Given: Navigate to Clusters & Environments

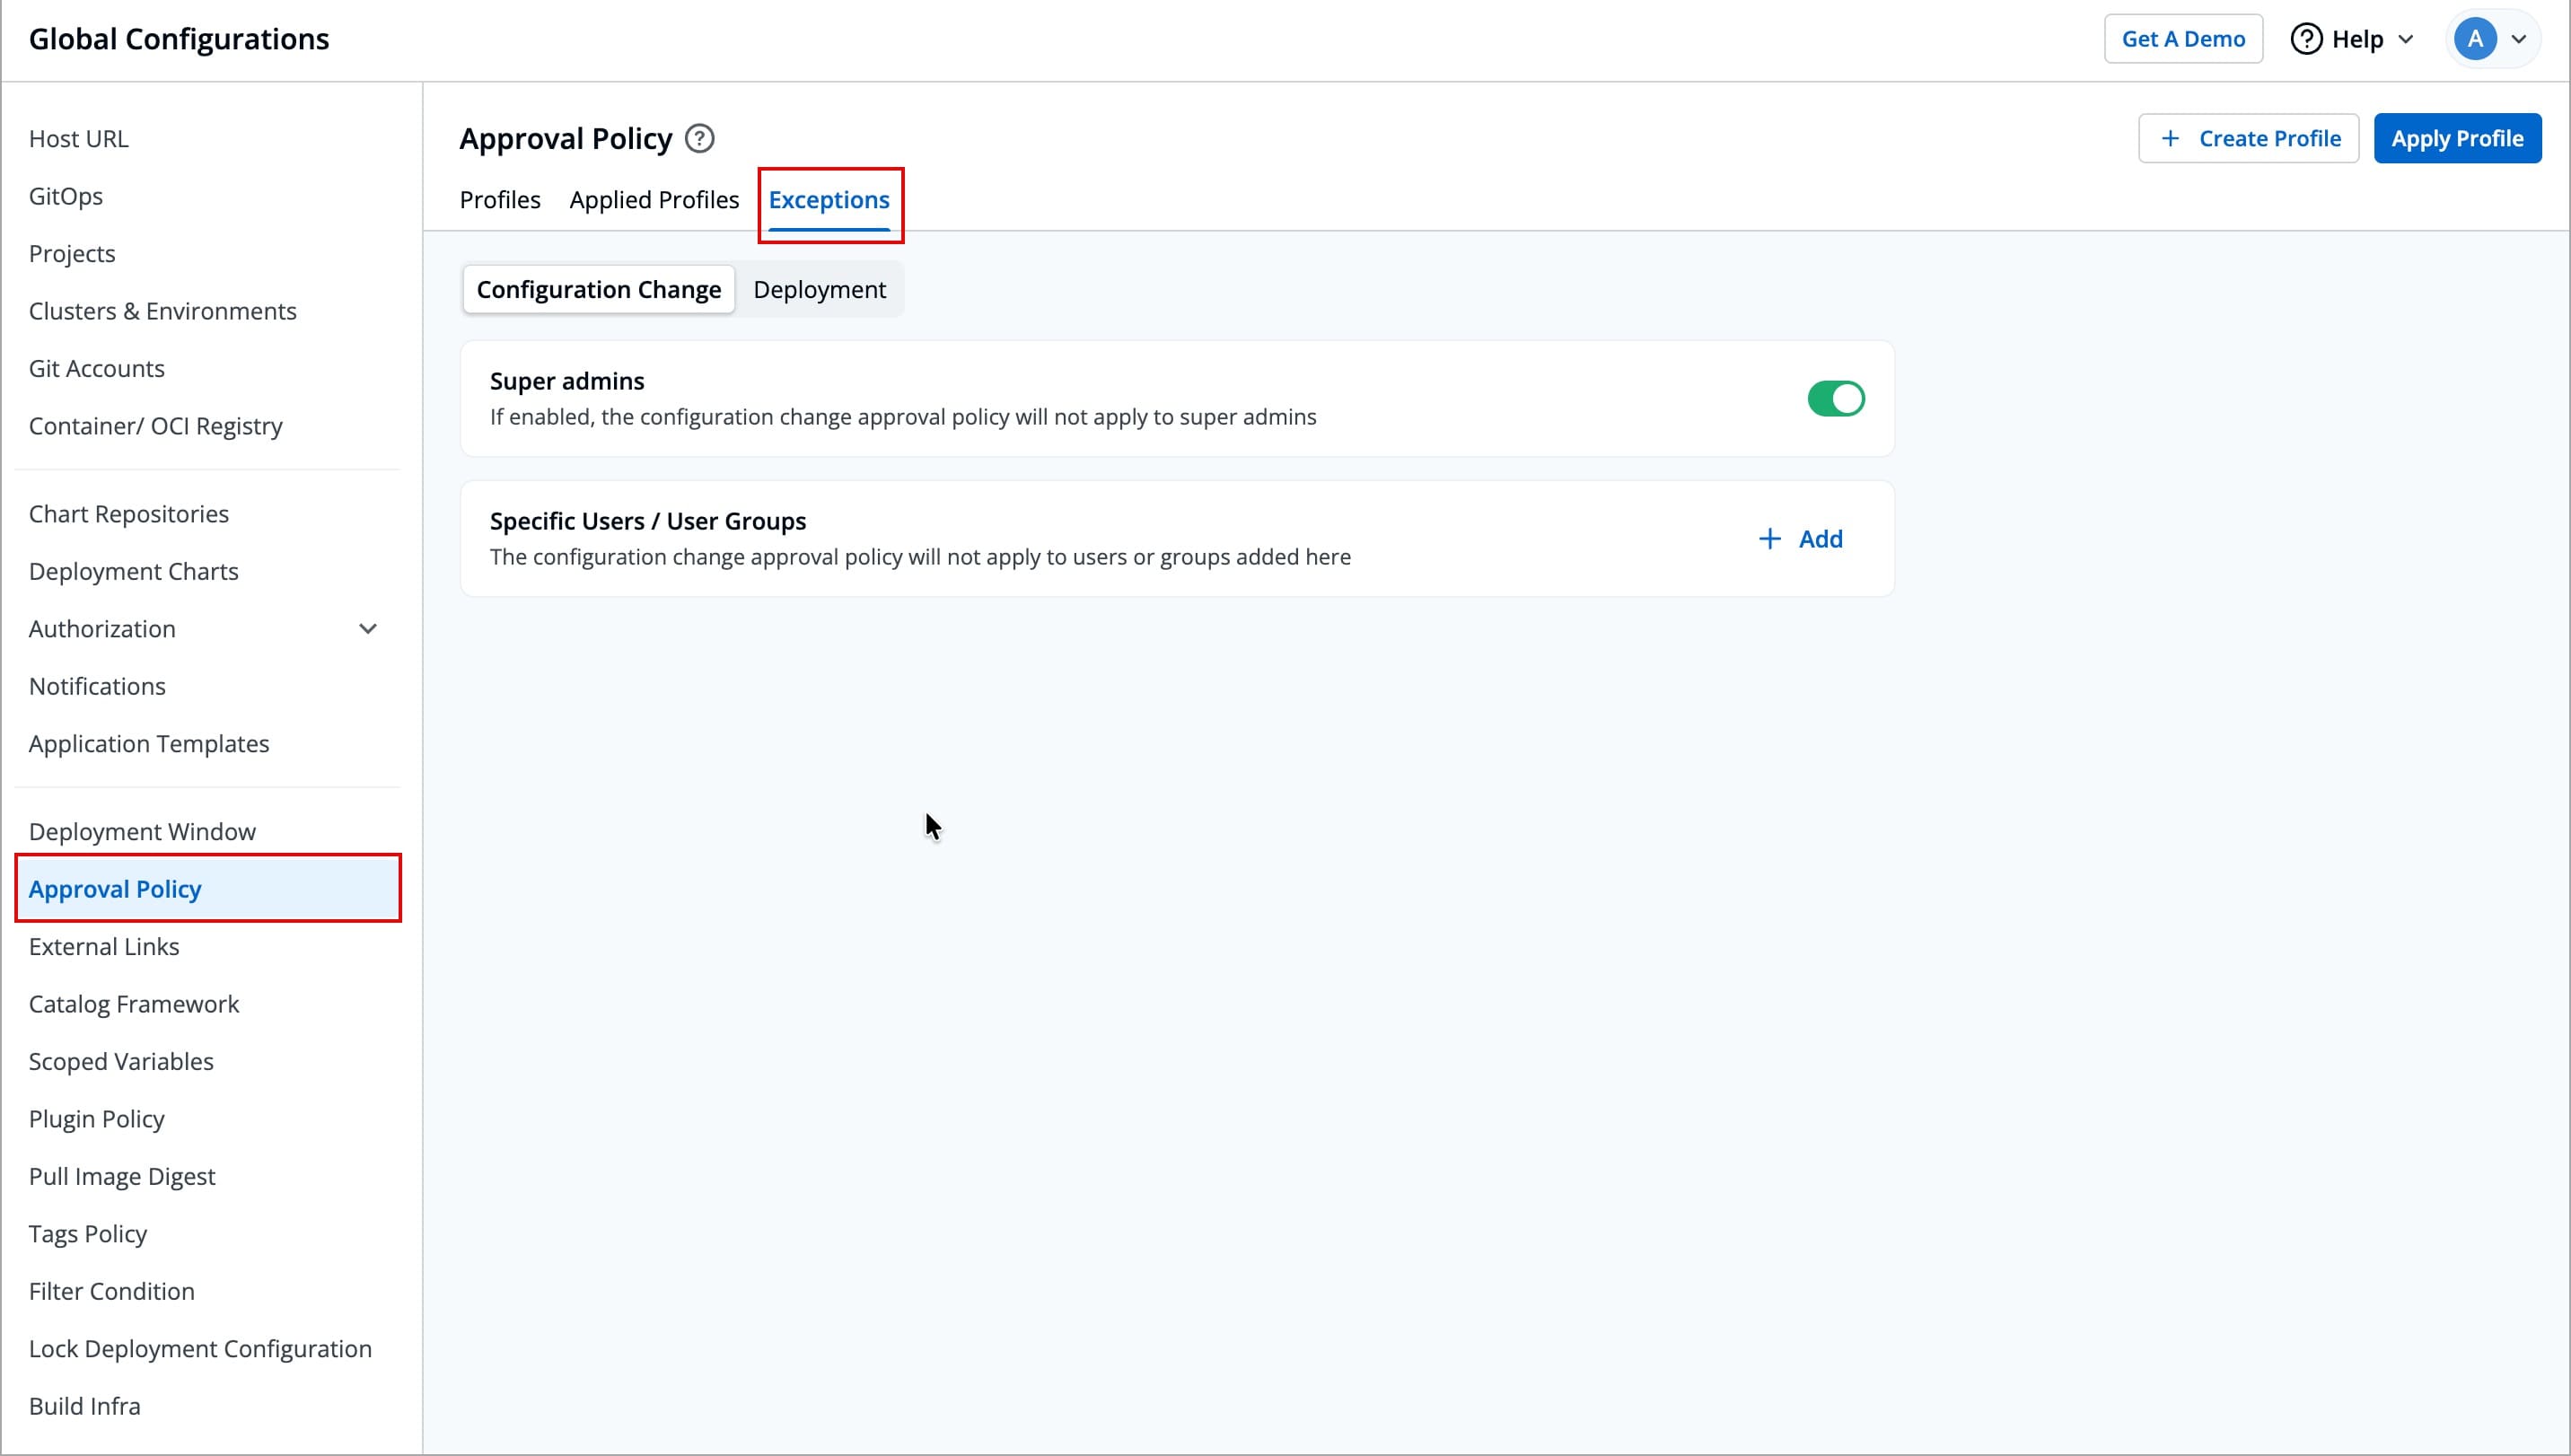Looking at the screenshot, I should pyautogui.click(x=163, y=311).
